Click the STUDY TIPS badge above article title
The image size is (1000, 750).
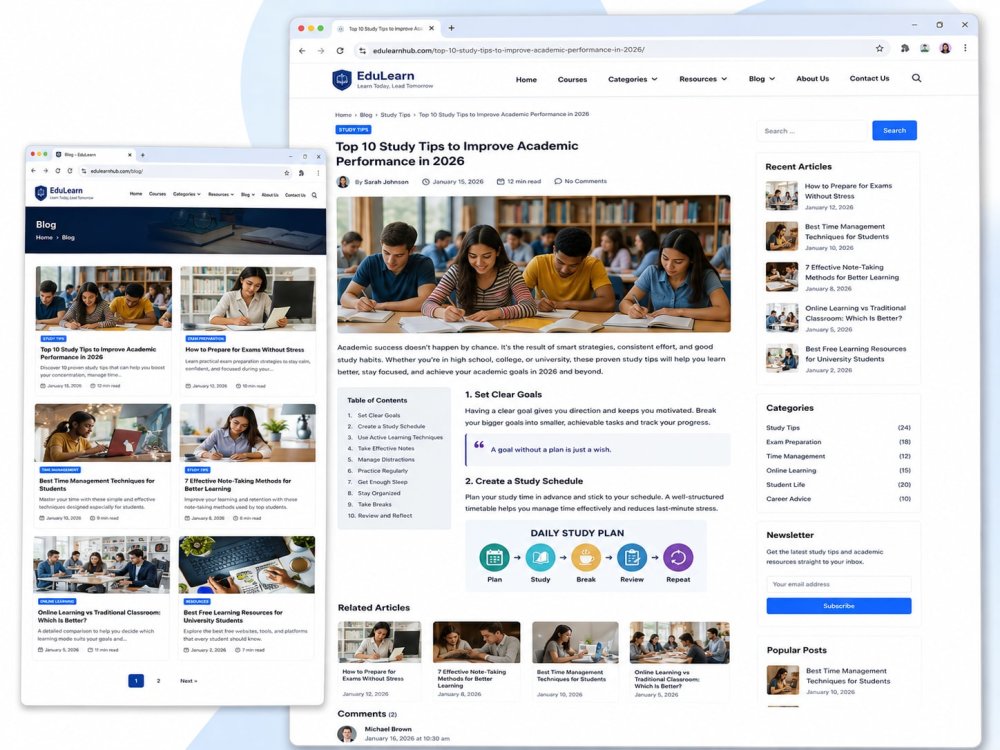click(353, 129)
